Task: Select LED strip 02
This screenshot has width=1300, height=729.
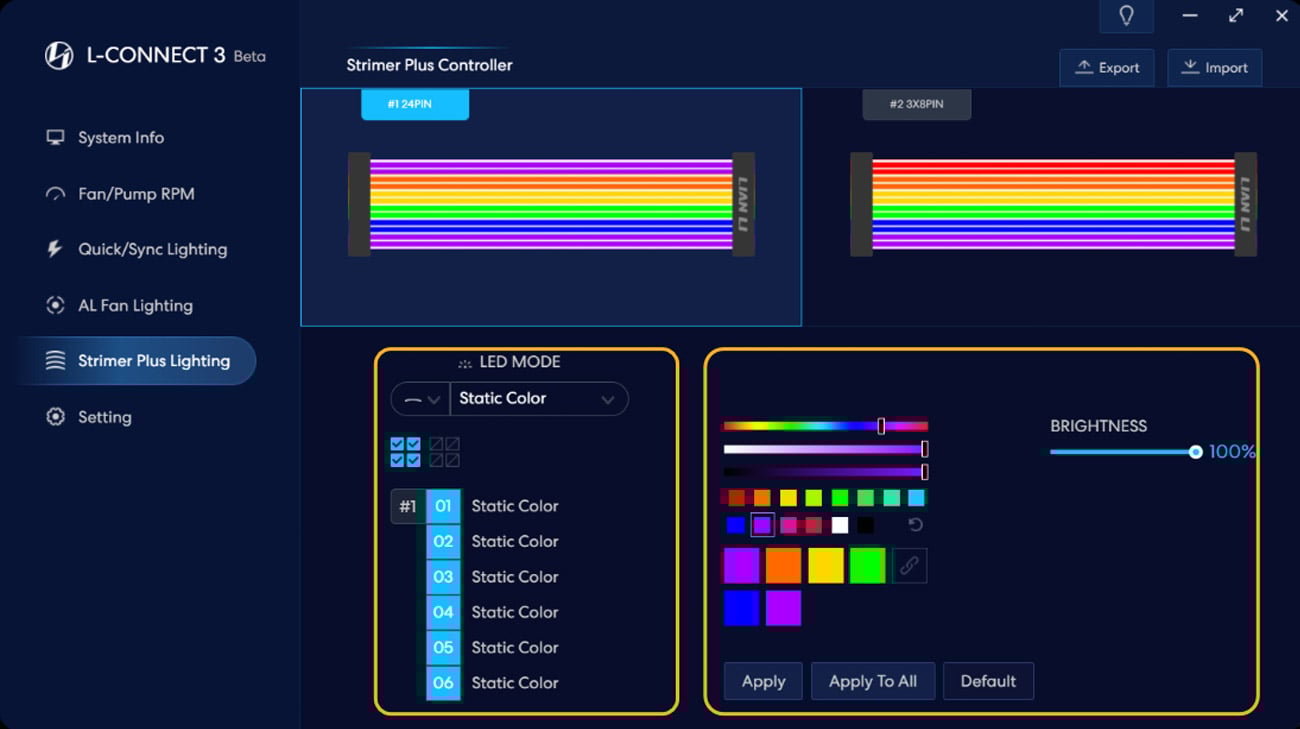Action: 443,541
